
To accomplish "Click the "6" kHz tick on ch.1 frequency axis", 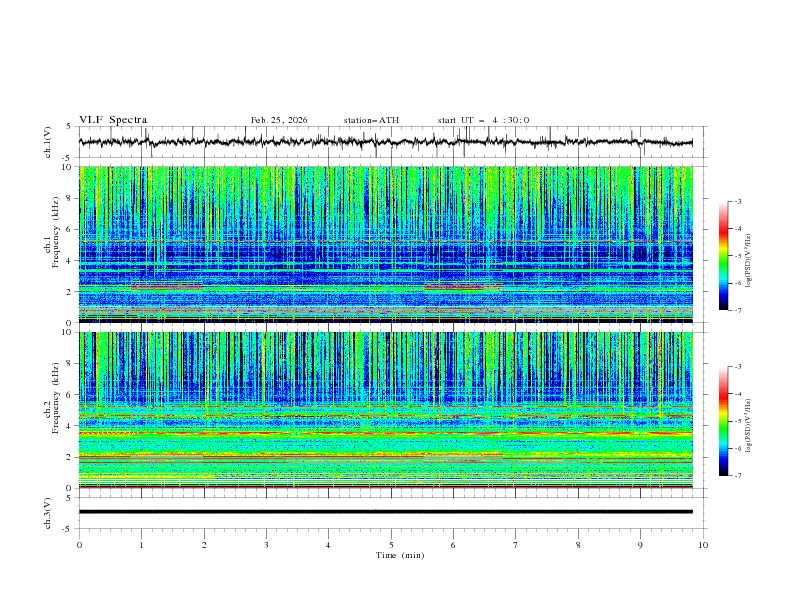I will [x=71, y=229].
